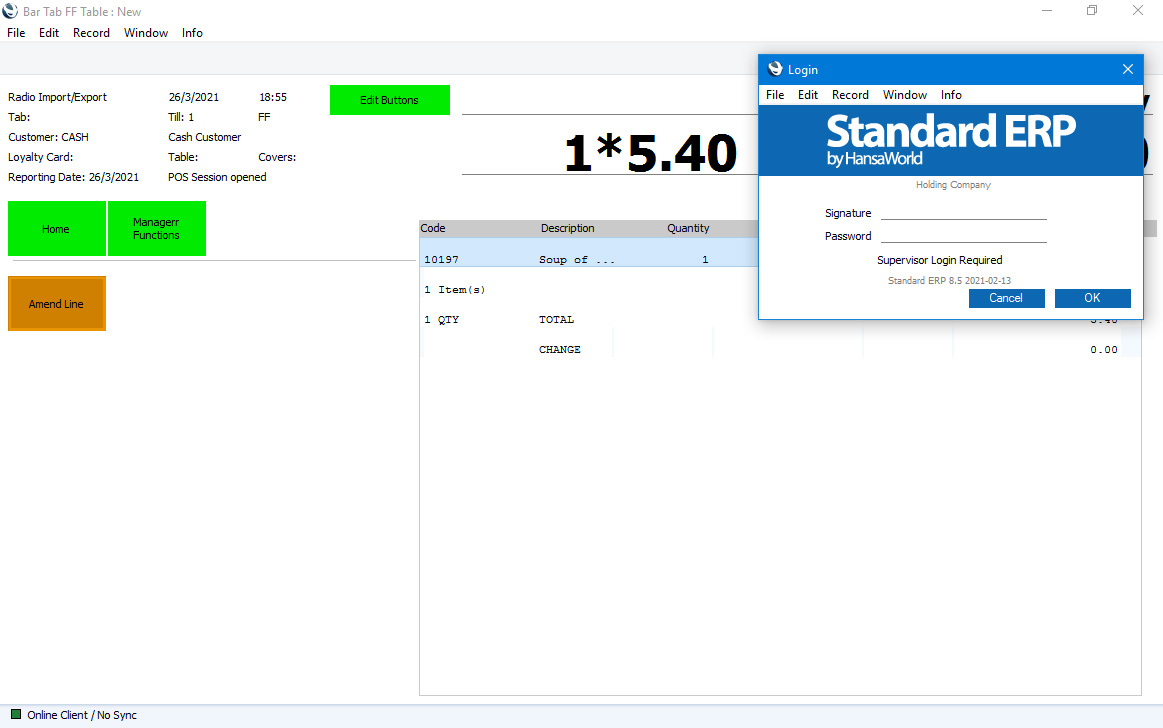Viewport: 1163px width, 728px height.
Task: Click the Standard ERP by HansaWorld logo
Action: (951, 139)
